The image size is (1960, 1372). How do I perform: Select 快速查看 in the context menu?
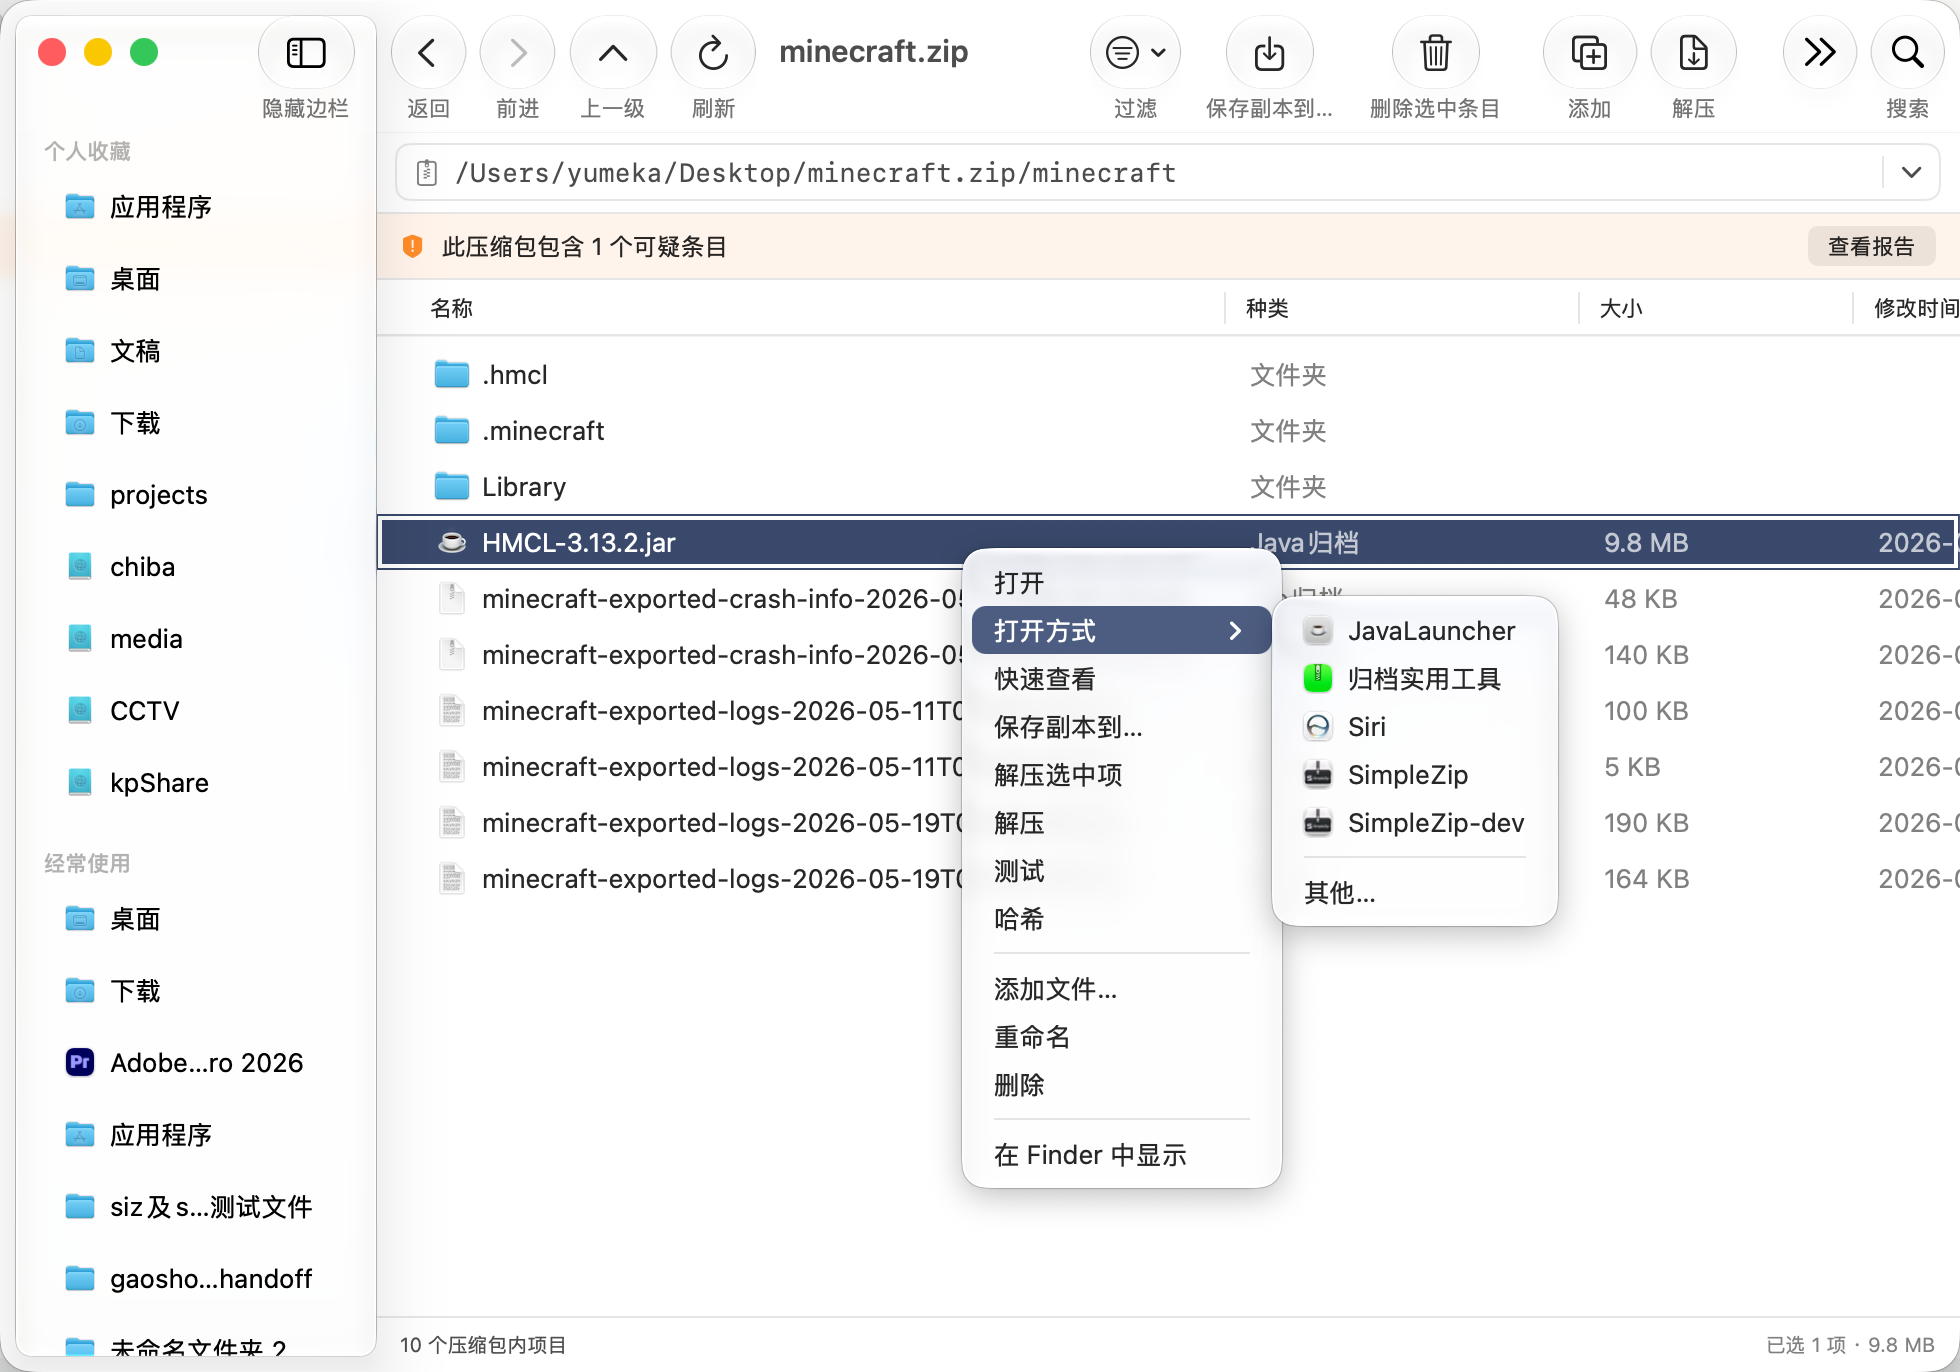click(x=1121, y=679)
